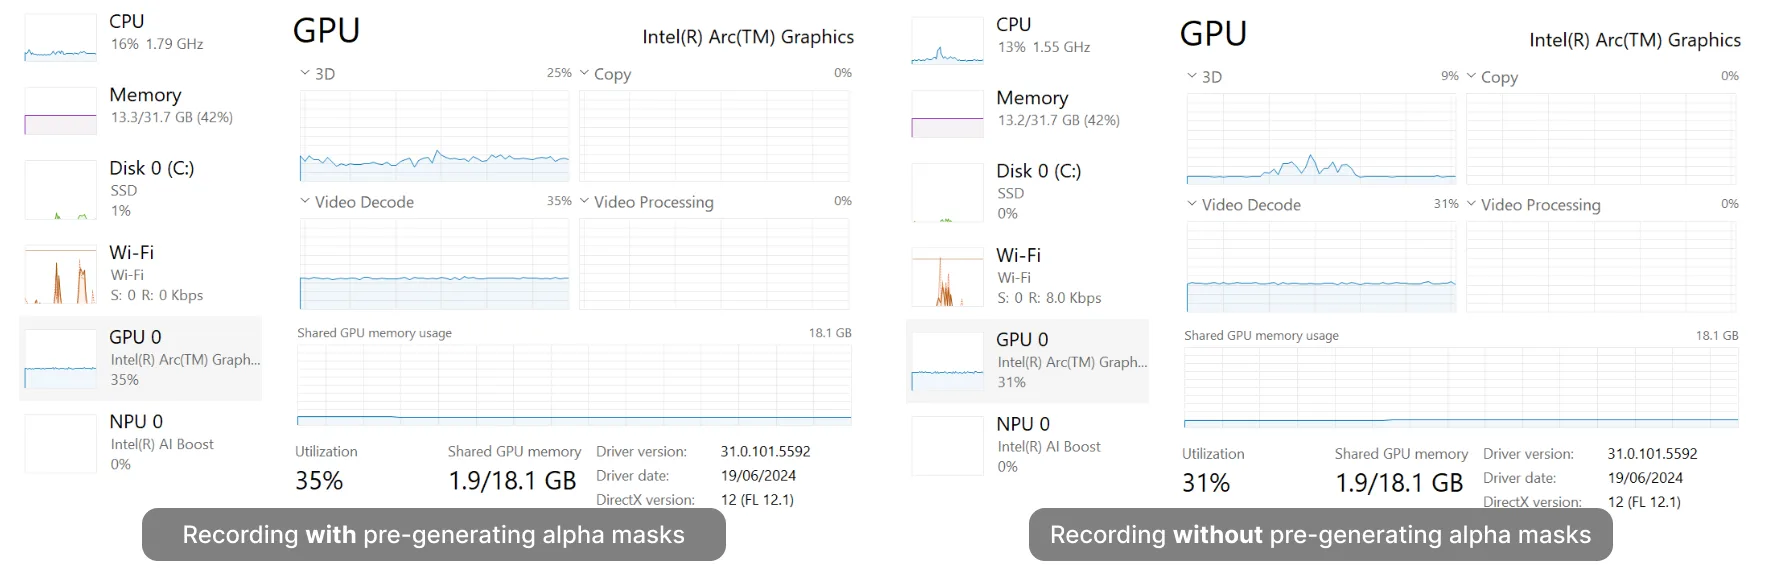Image resolution: width=1767 pixels, height=572 pixels.
Task: Click the Memory mini graph showing 13.3 GB used
Action: click(x=60, y=110)
